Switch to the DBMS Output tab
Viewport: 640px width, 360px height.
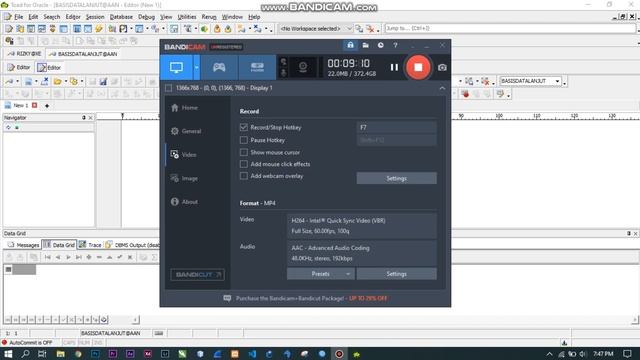(x=132, y=245)
